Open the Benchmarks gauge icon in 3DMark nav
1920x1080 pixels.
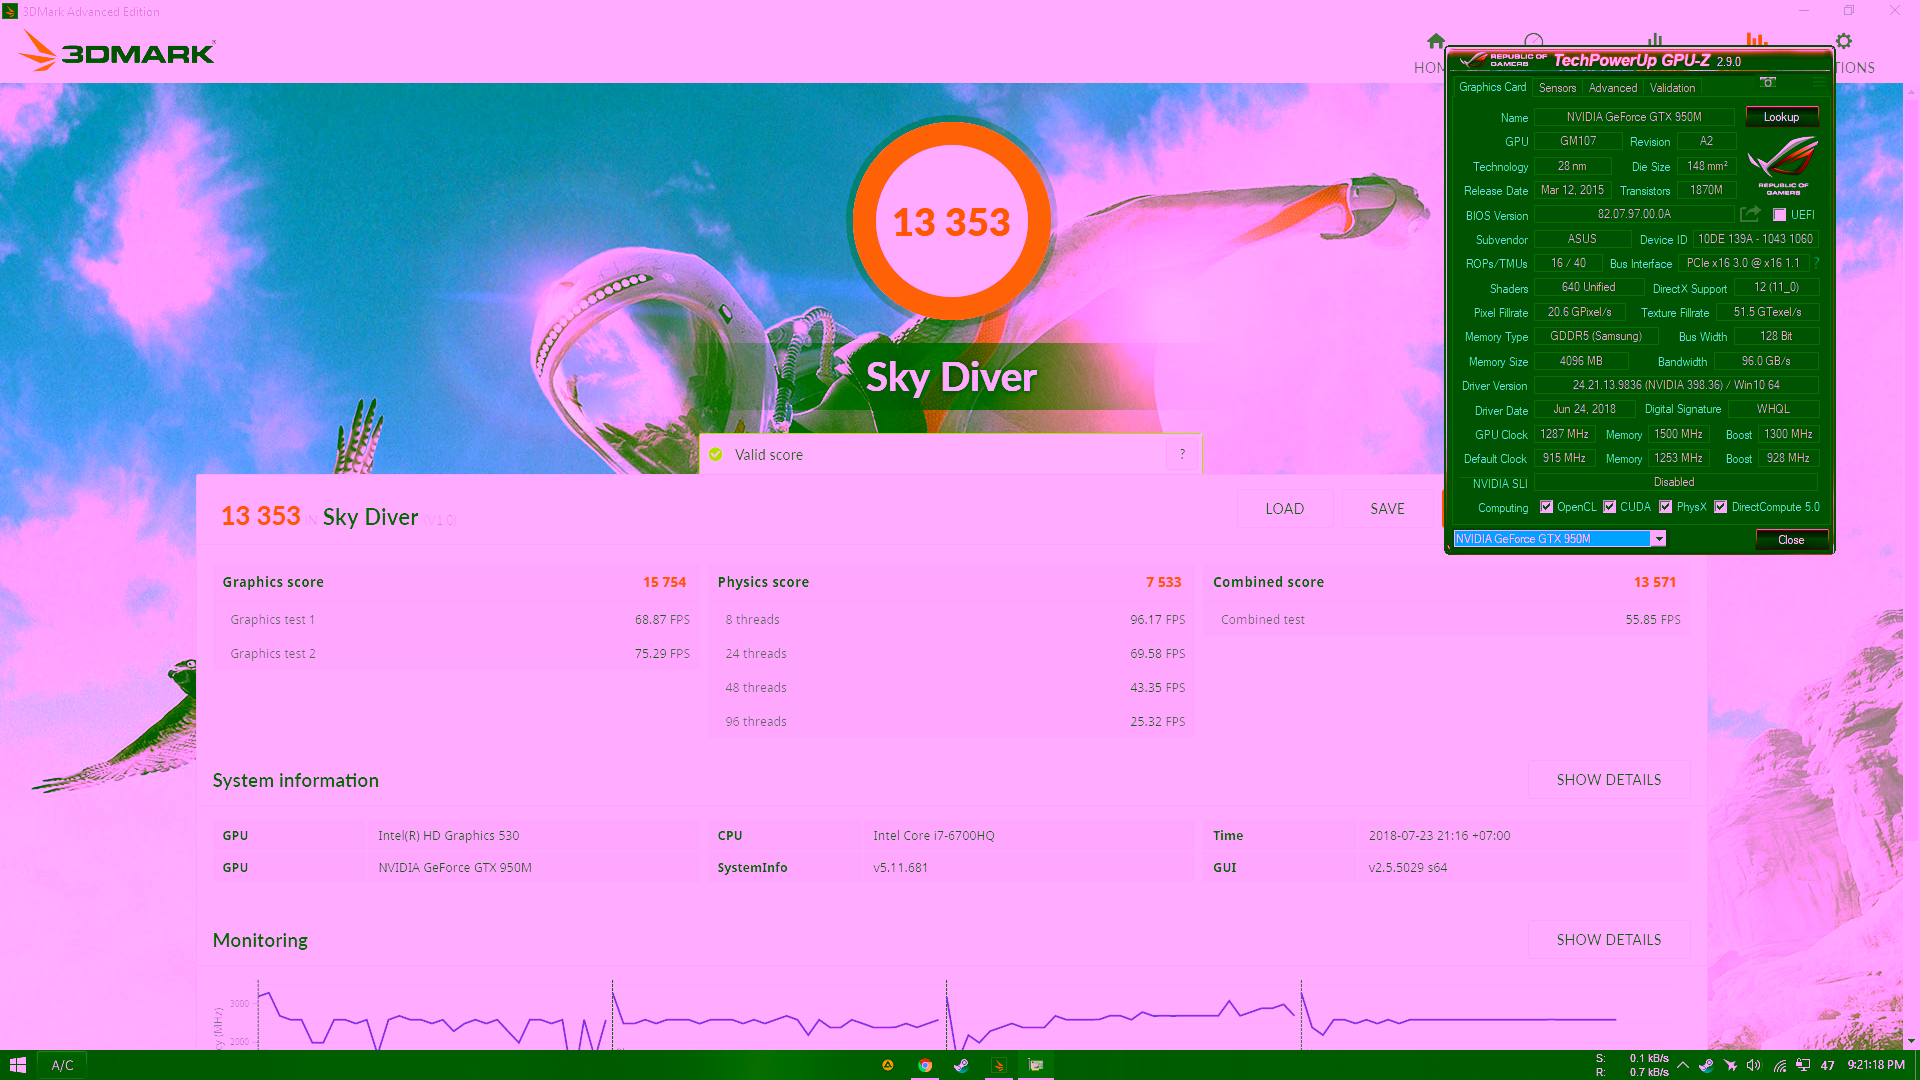[1534, 40]
